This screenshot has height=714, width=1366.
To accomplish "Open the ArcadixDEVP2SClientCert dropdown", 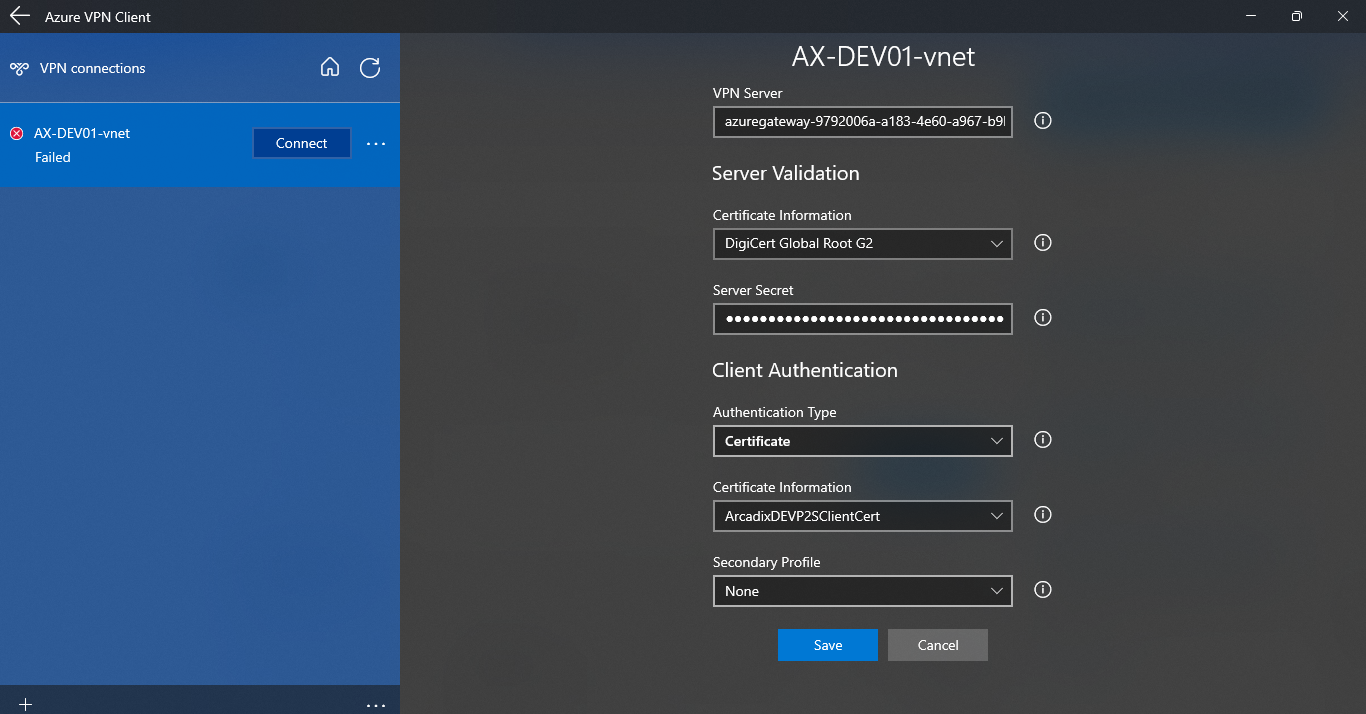I will point(863,516).
